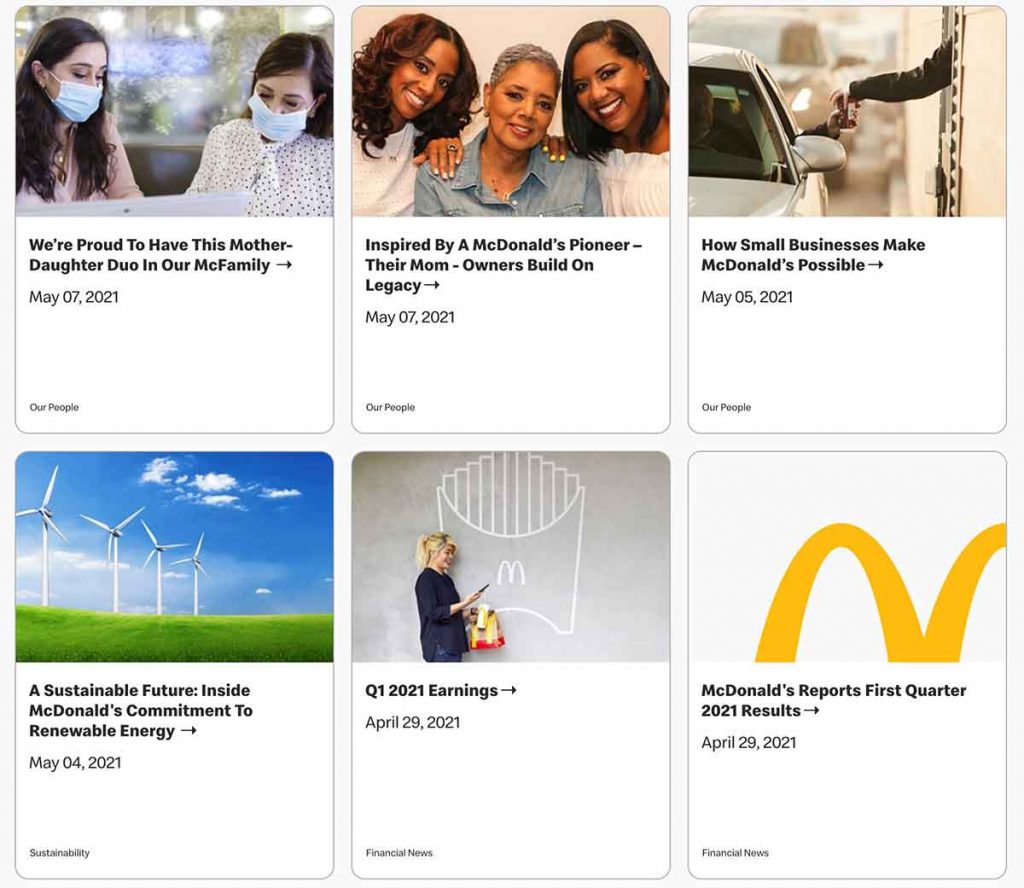Open 'How Small Businesses Make McDonald's Possible' article
1024x888 pixels.
[813, 255]
